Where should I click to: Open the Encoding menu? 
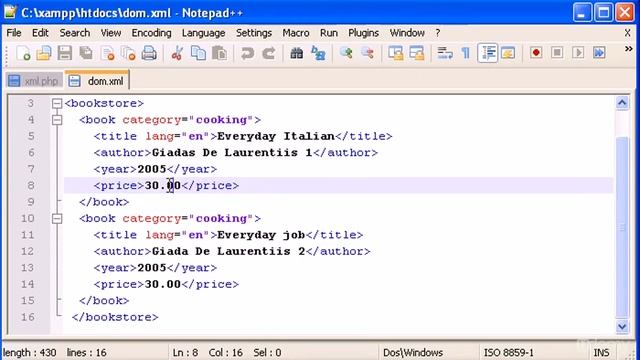[x=151, y=33]
